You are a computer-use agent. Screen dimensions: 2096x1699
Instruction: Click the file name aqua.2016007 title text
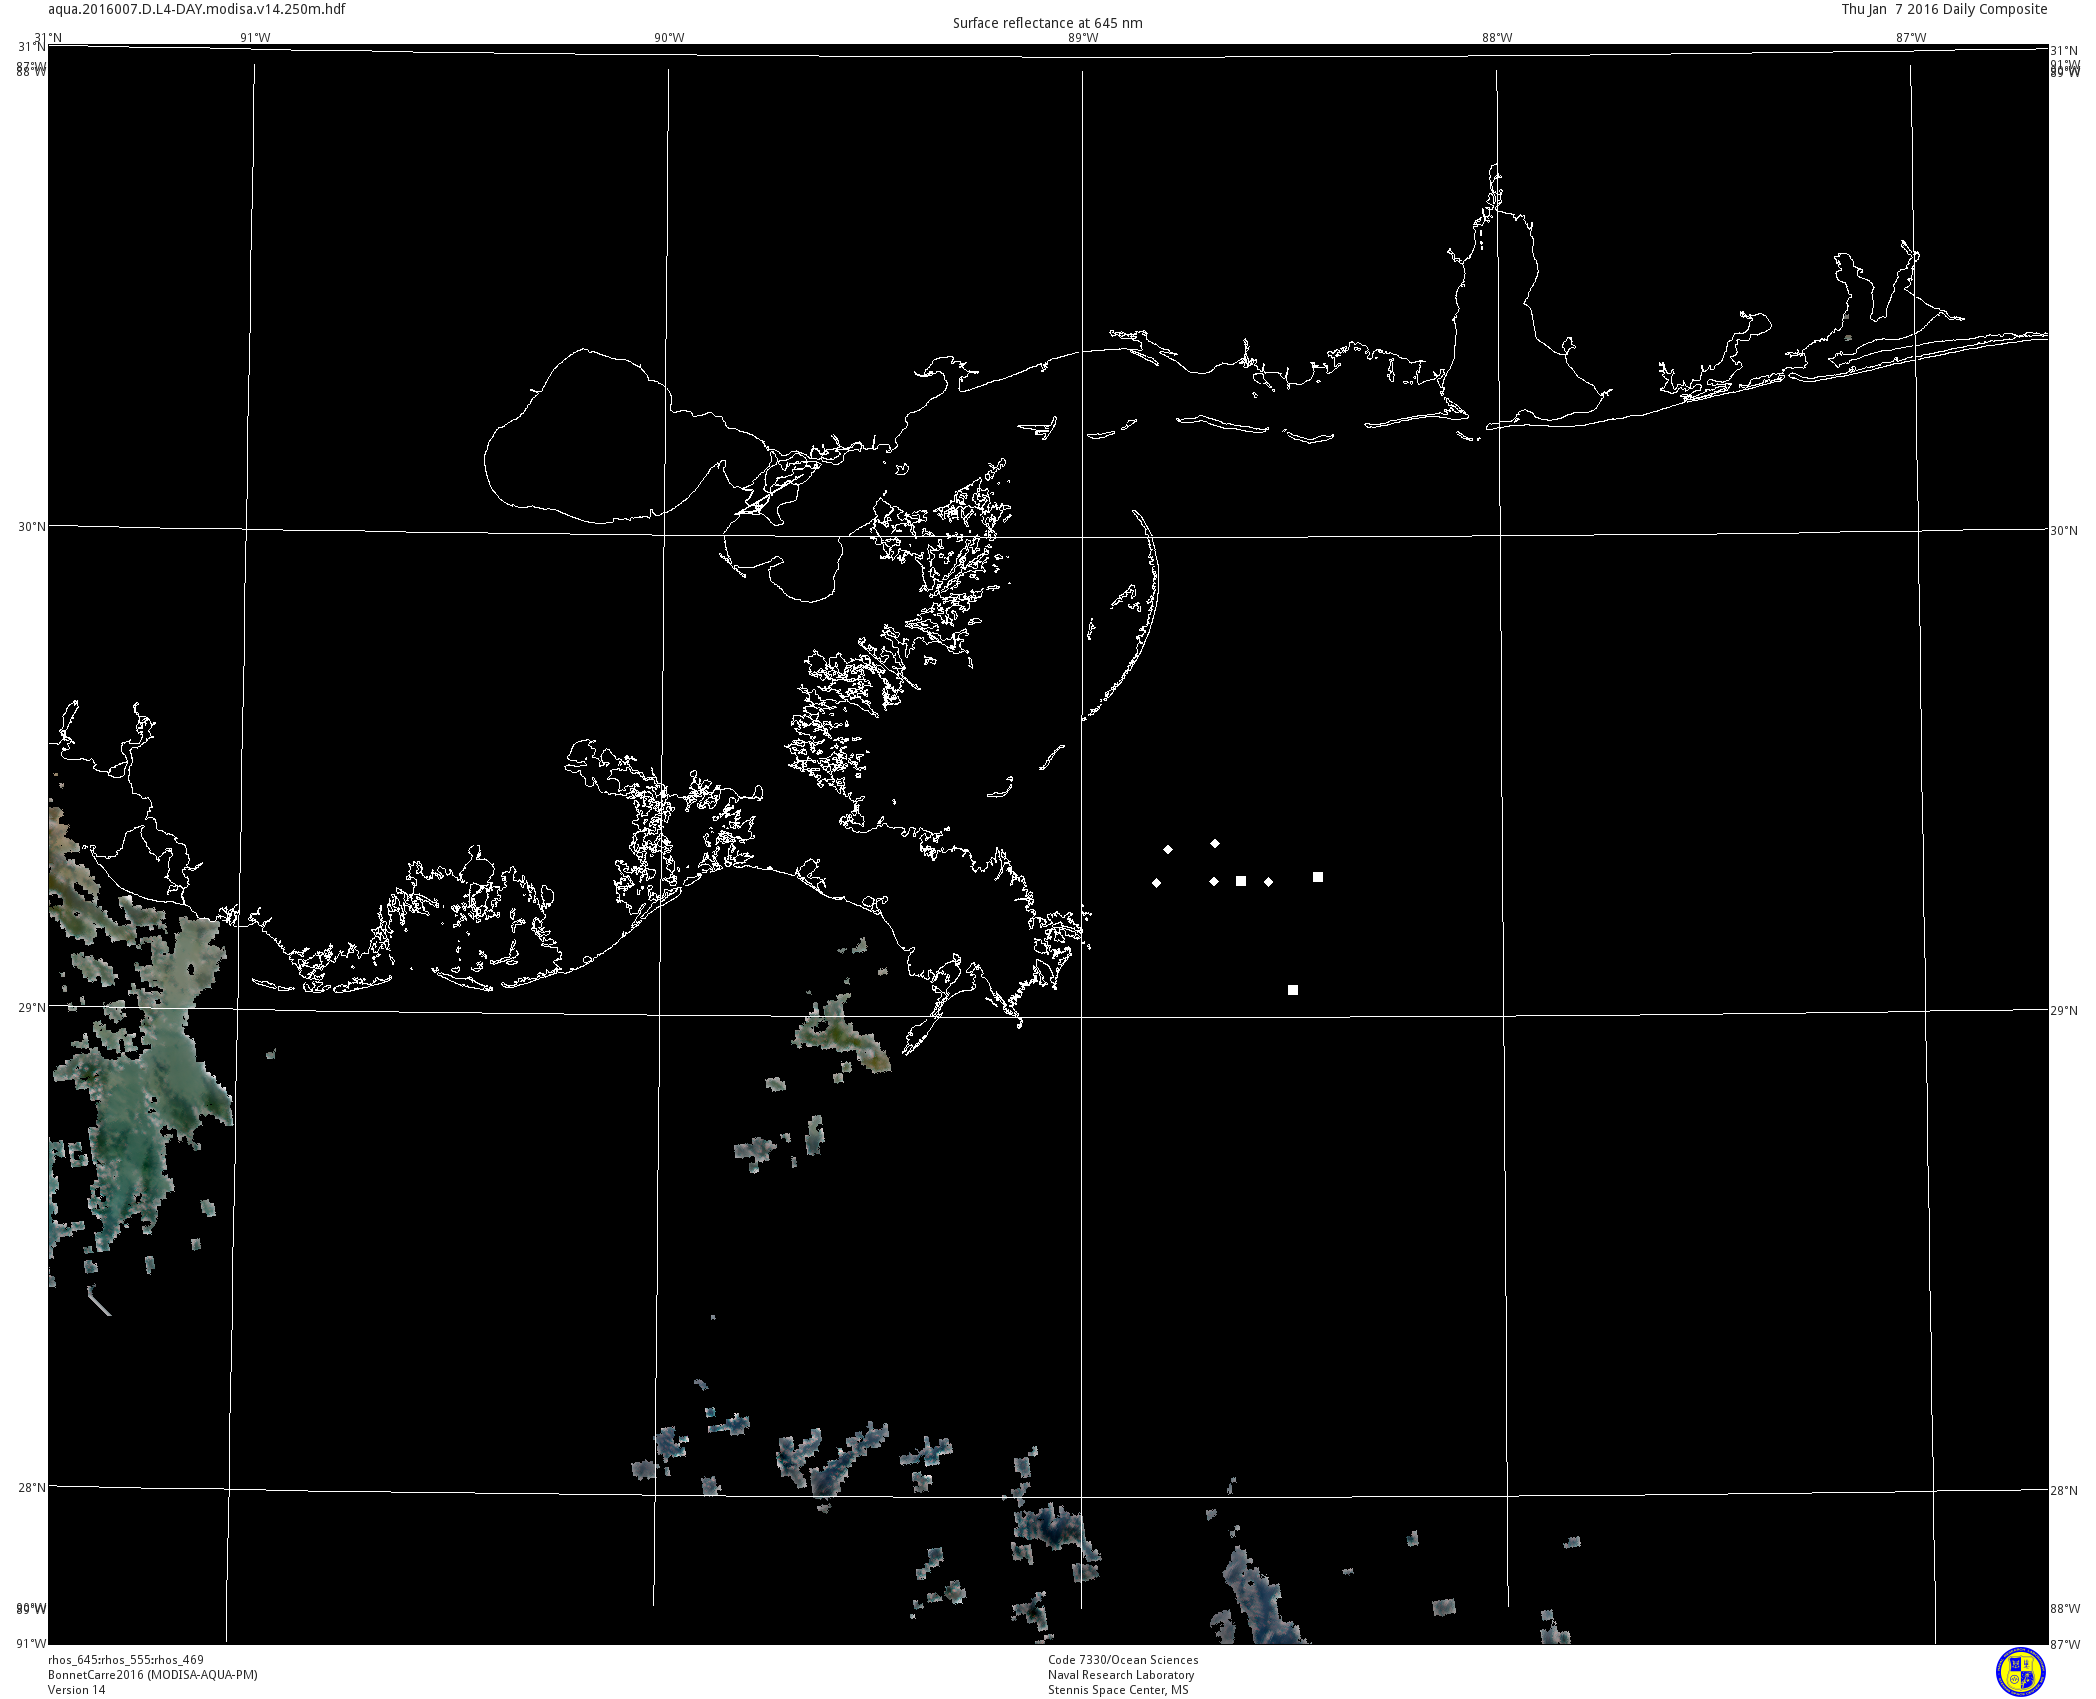point(197,9)
